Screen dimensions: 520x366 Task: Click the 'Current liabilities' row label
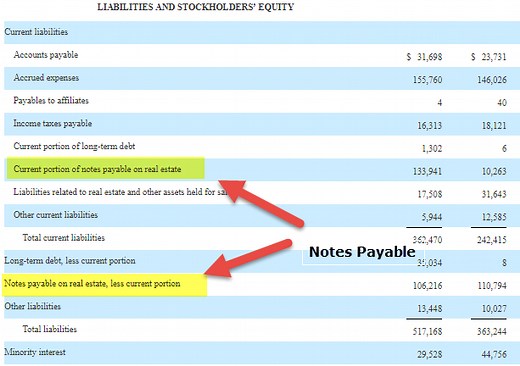tap(36, 32)
